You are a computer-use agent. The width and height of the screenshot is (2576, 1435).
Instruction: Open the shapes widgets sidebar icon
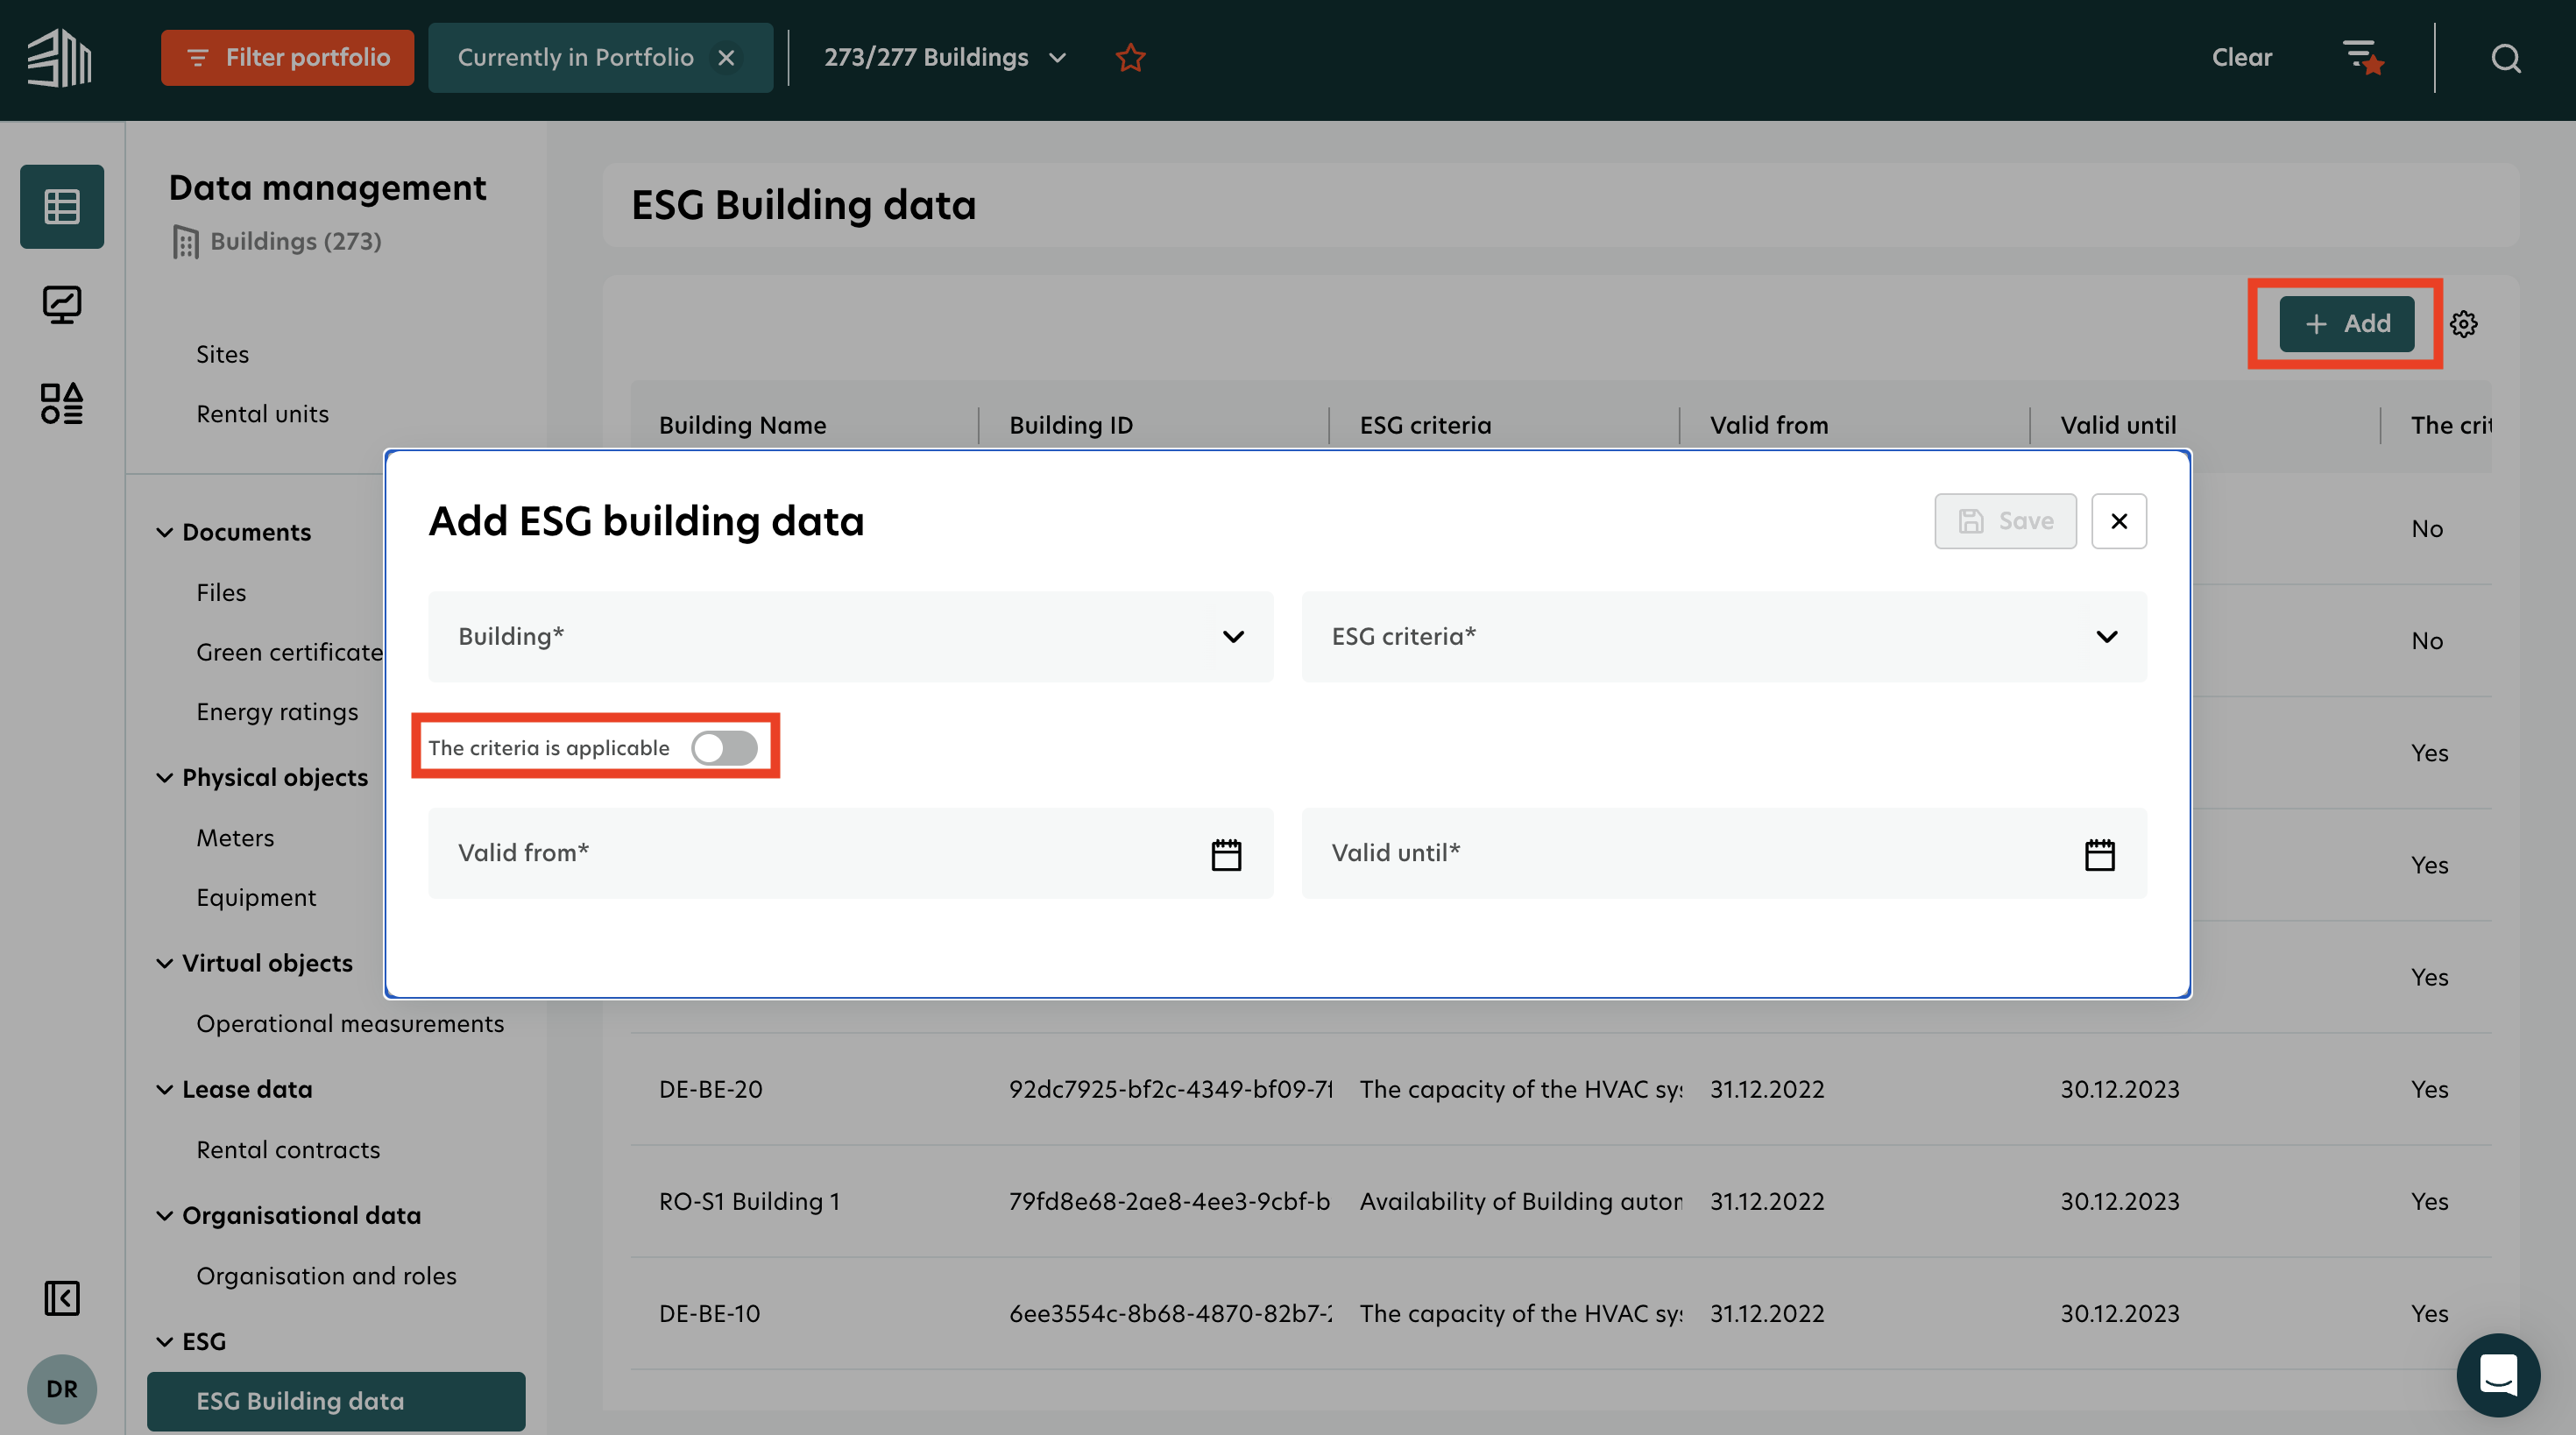[62, 403]
